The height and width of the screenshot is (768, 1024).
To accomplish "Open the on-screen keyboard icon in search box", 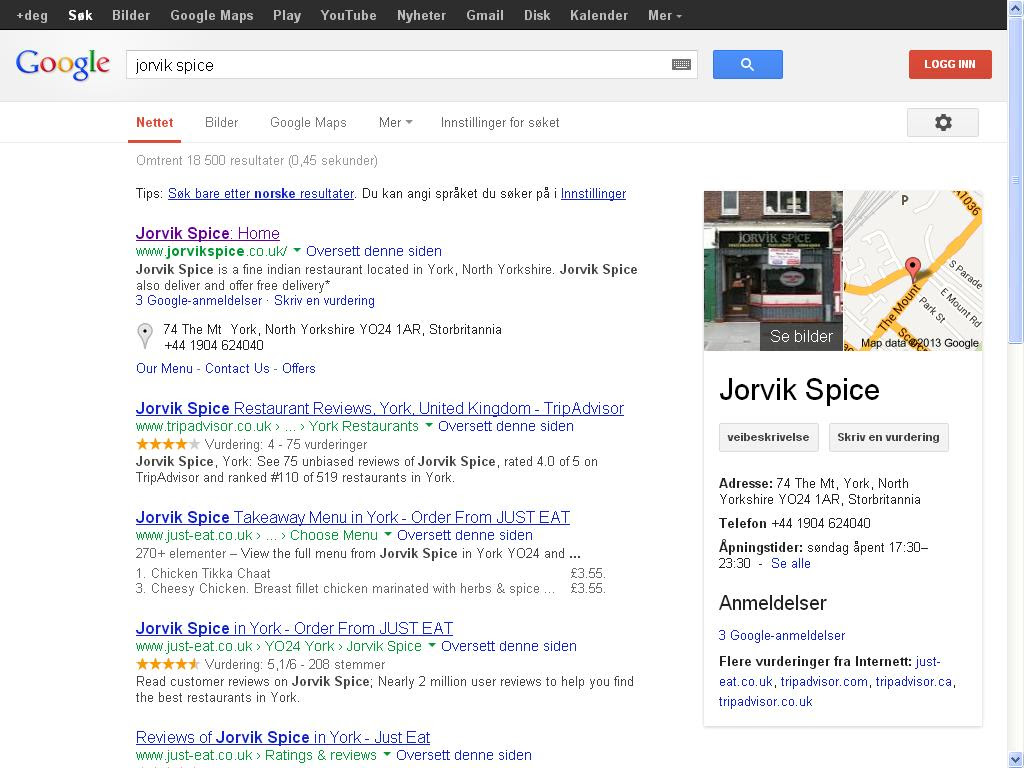I will click(681, 64).
